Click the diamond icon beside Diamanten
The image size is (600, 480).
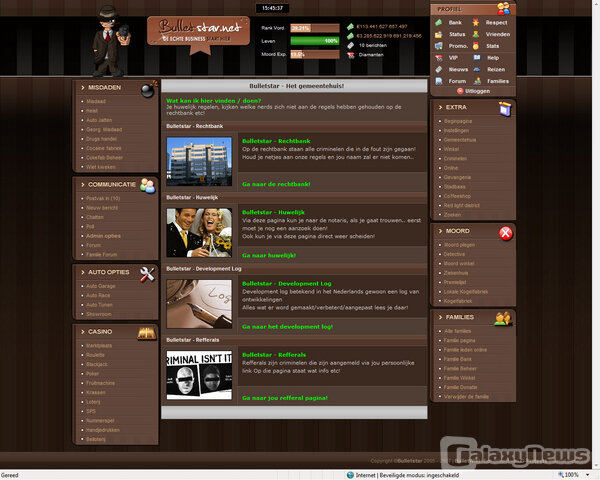[x=351, y=55]
